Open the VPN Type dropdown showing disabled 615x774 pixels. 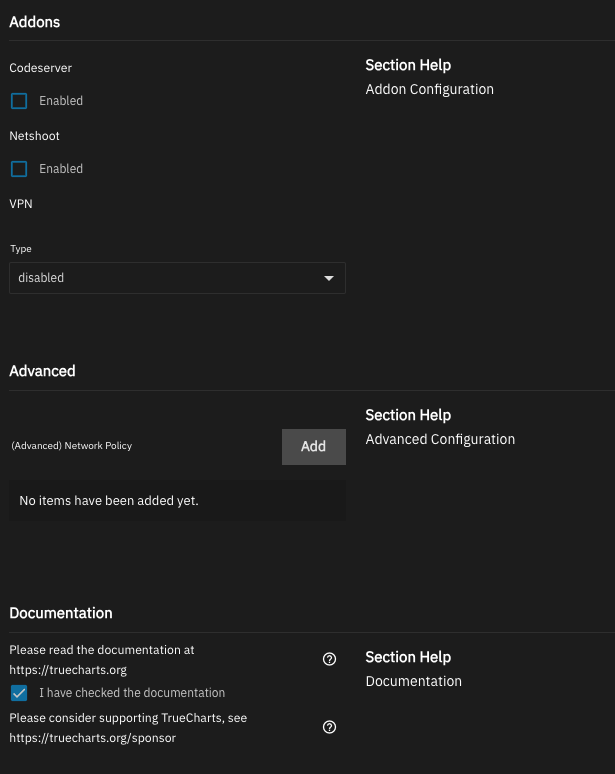(177, 278)
